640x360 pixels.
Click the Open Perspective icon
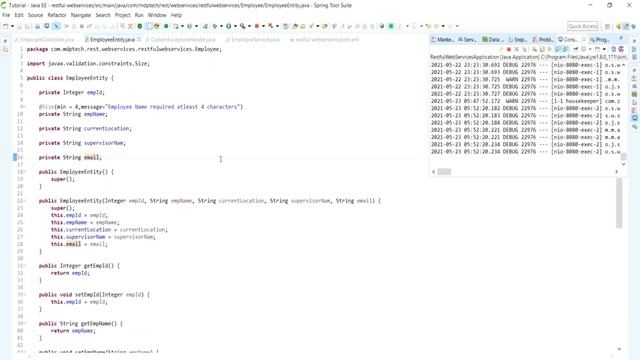click(607, 26)
